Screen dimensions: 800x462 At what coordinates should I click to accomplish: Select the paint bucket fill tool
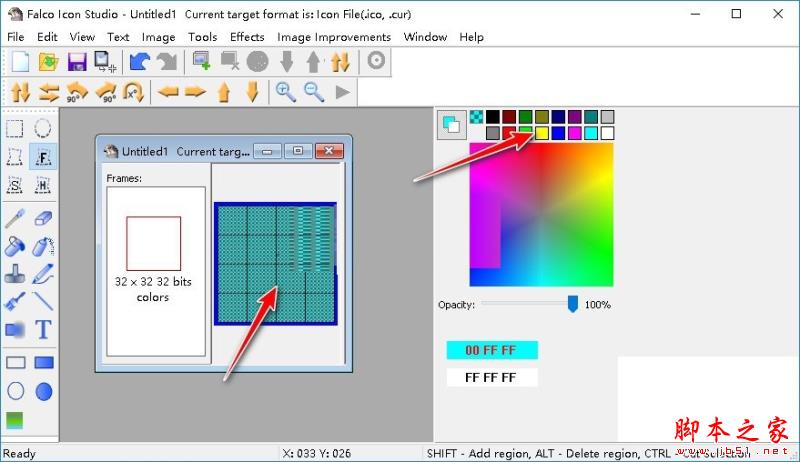[15, 246]
